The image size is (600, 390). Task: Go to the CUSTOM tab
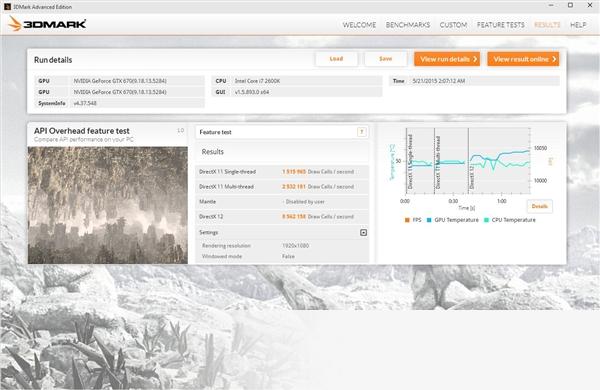pos(453,25)
